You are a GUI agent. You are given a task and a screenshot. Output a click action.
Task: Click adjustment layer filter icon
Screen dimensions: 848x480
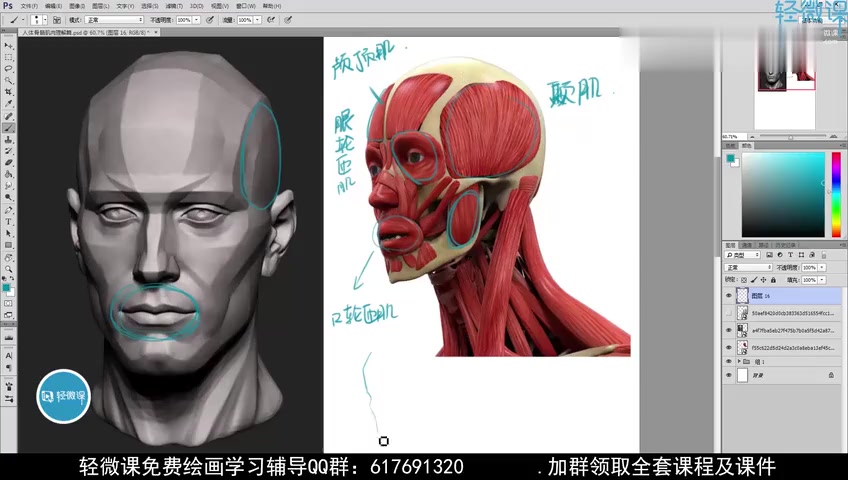(x=780, y=255)
